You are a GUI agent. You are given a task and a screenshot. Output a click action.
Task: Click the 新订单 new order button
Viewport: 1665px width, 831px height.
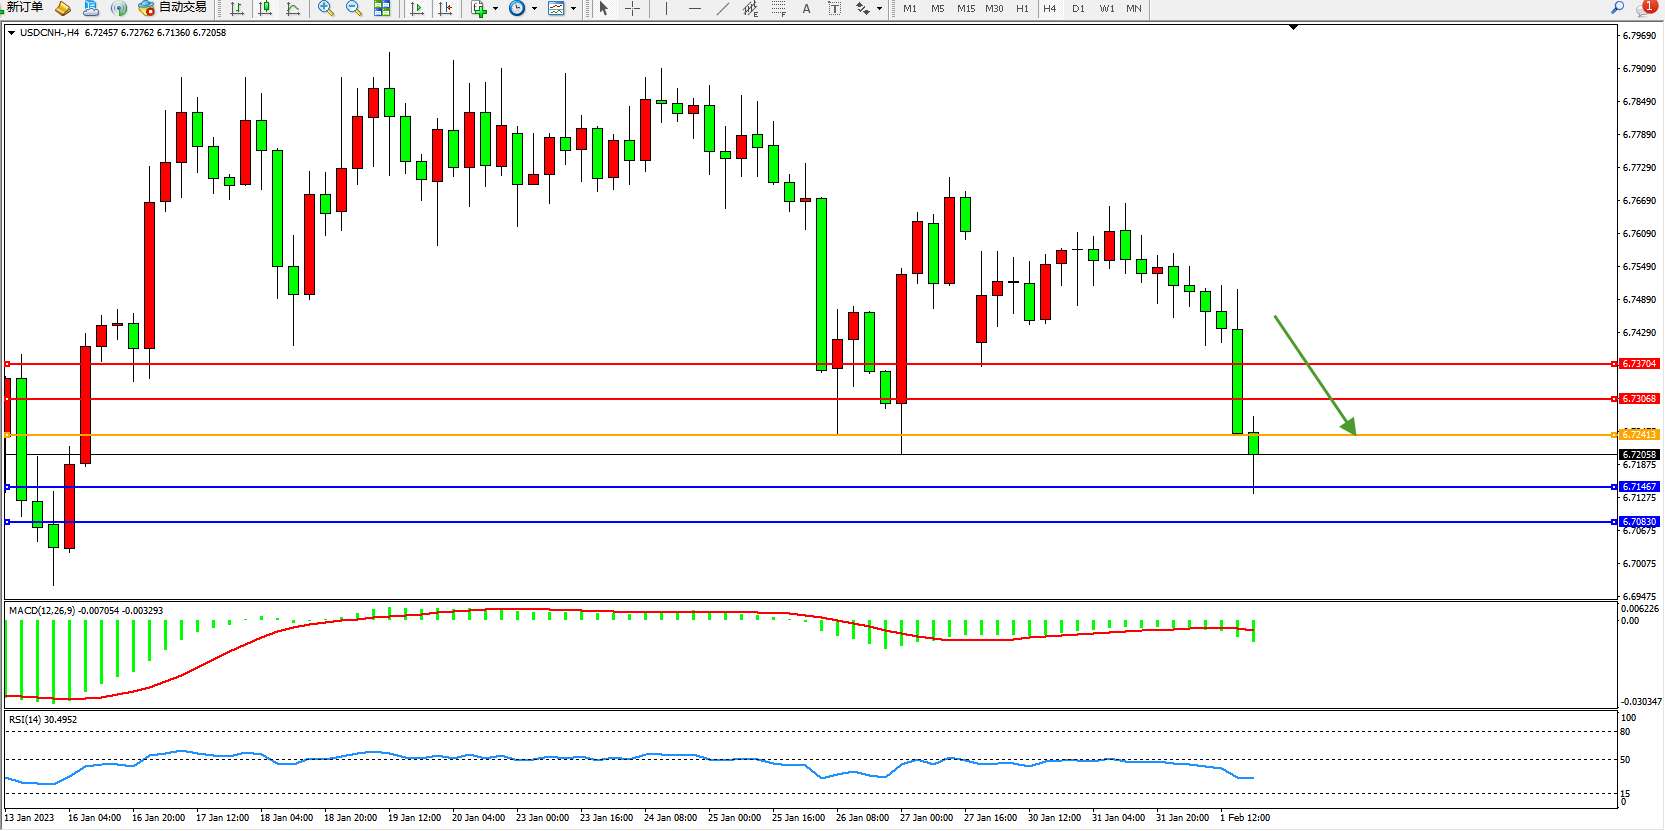pyautogui.click(x=24, y=8)
